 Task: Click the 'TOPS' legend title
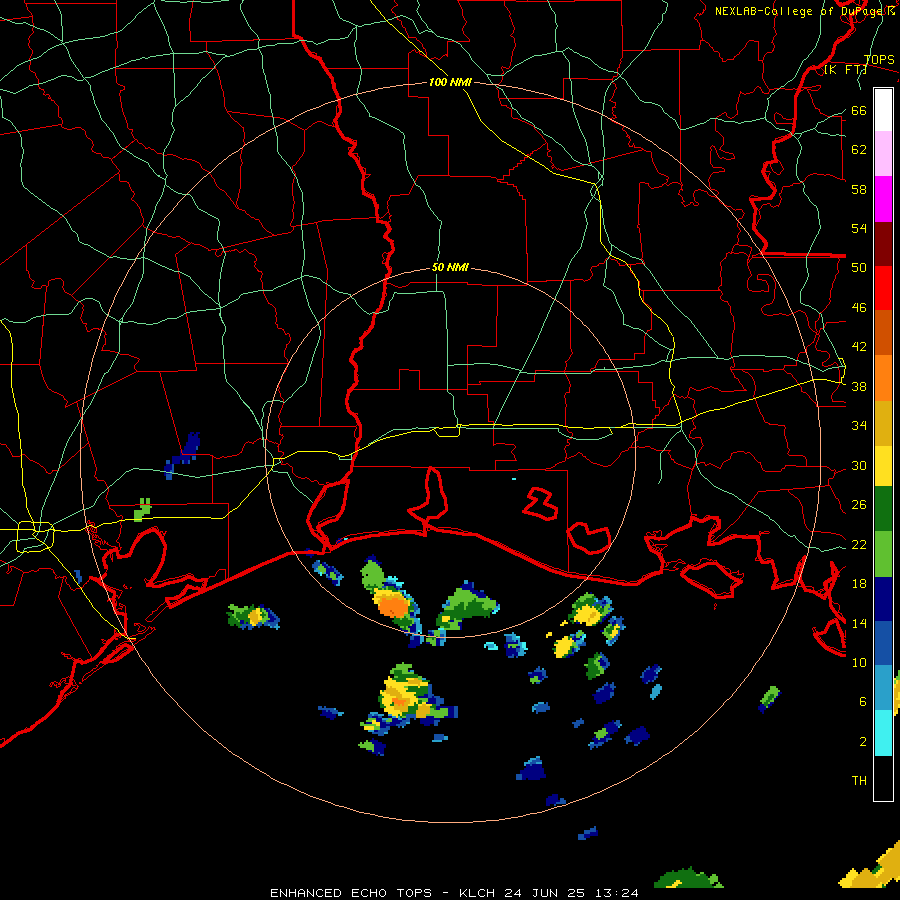(879, 60)
